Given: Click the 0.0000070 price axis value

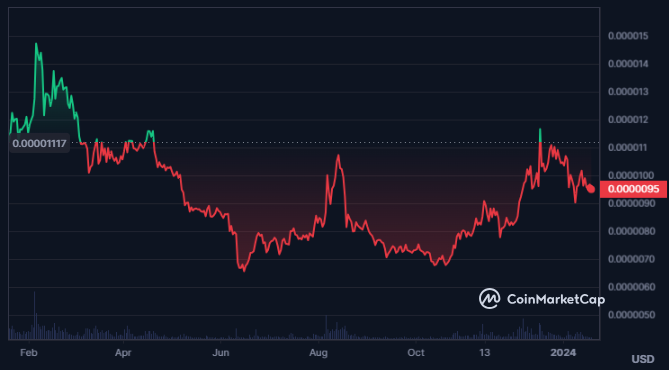Looking at the screenshot, I should [x=631, y=259].
